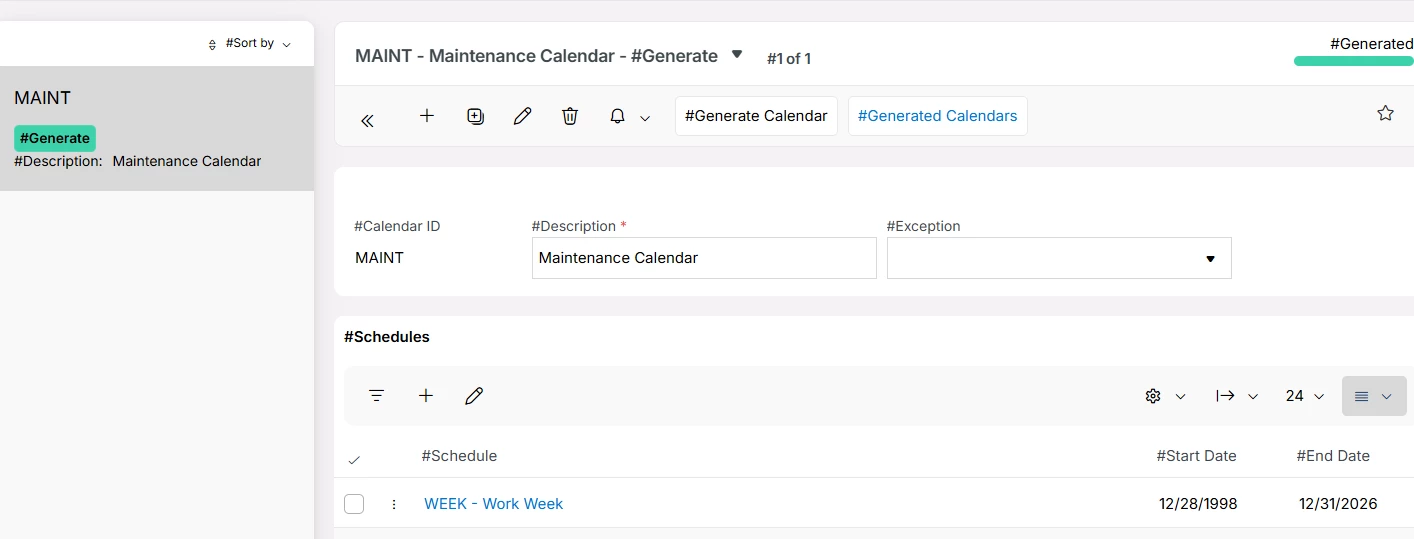Mark this record as favorite with star
The width and height of the screenshot is (1414, 539).
click(x=1385, y=113)
